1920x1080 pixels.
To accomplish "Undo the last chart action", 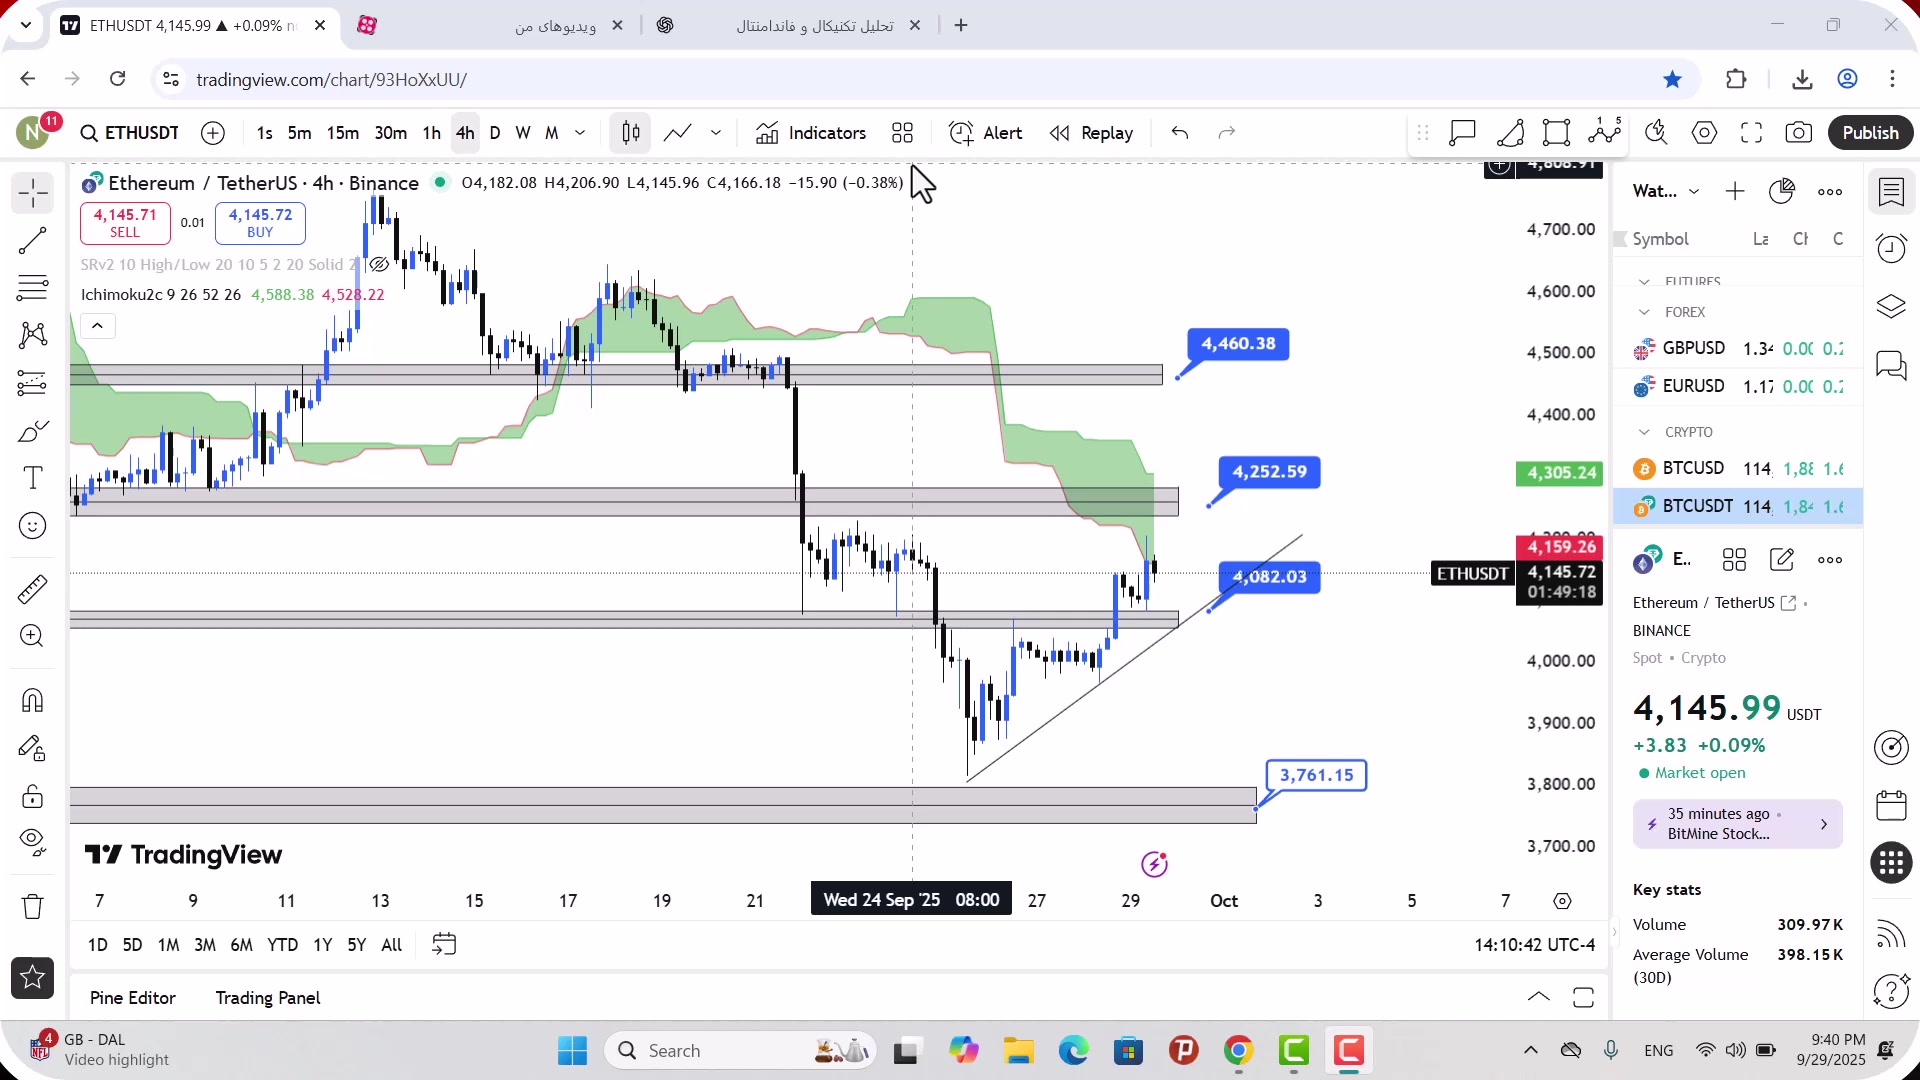I will tap(1180, 133).
